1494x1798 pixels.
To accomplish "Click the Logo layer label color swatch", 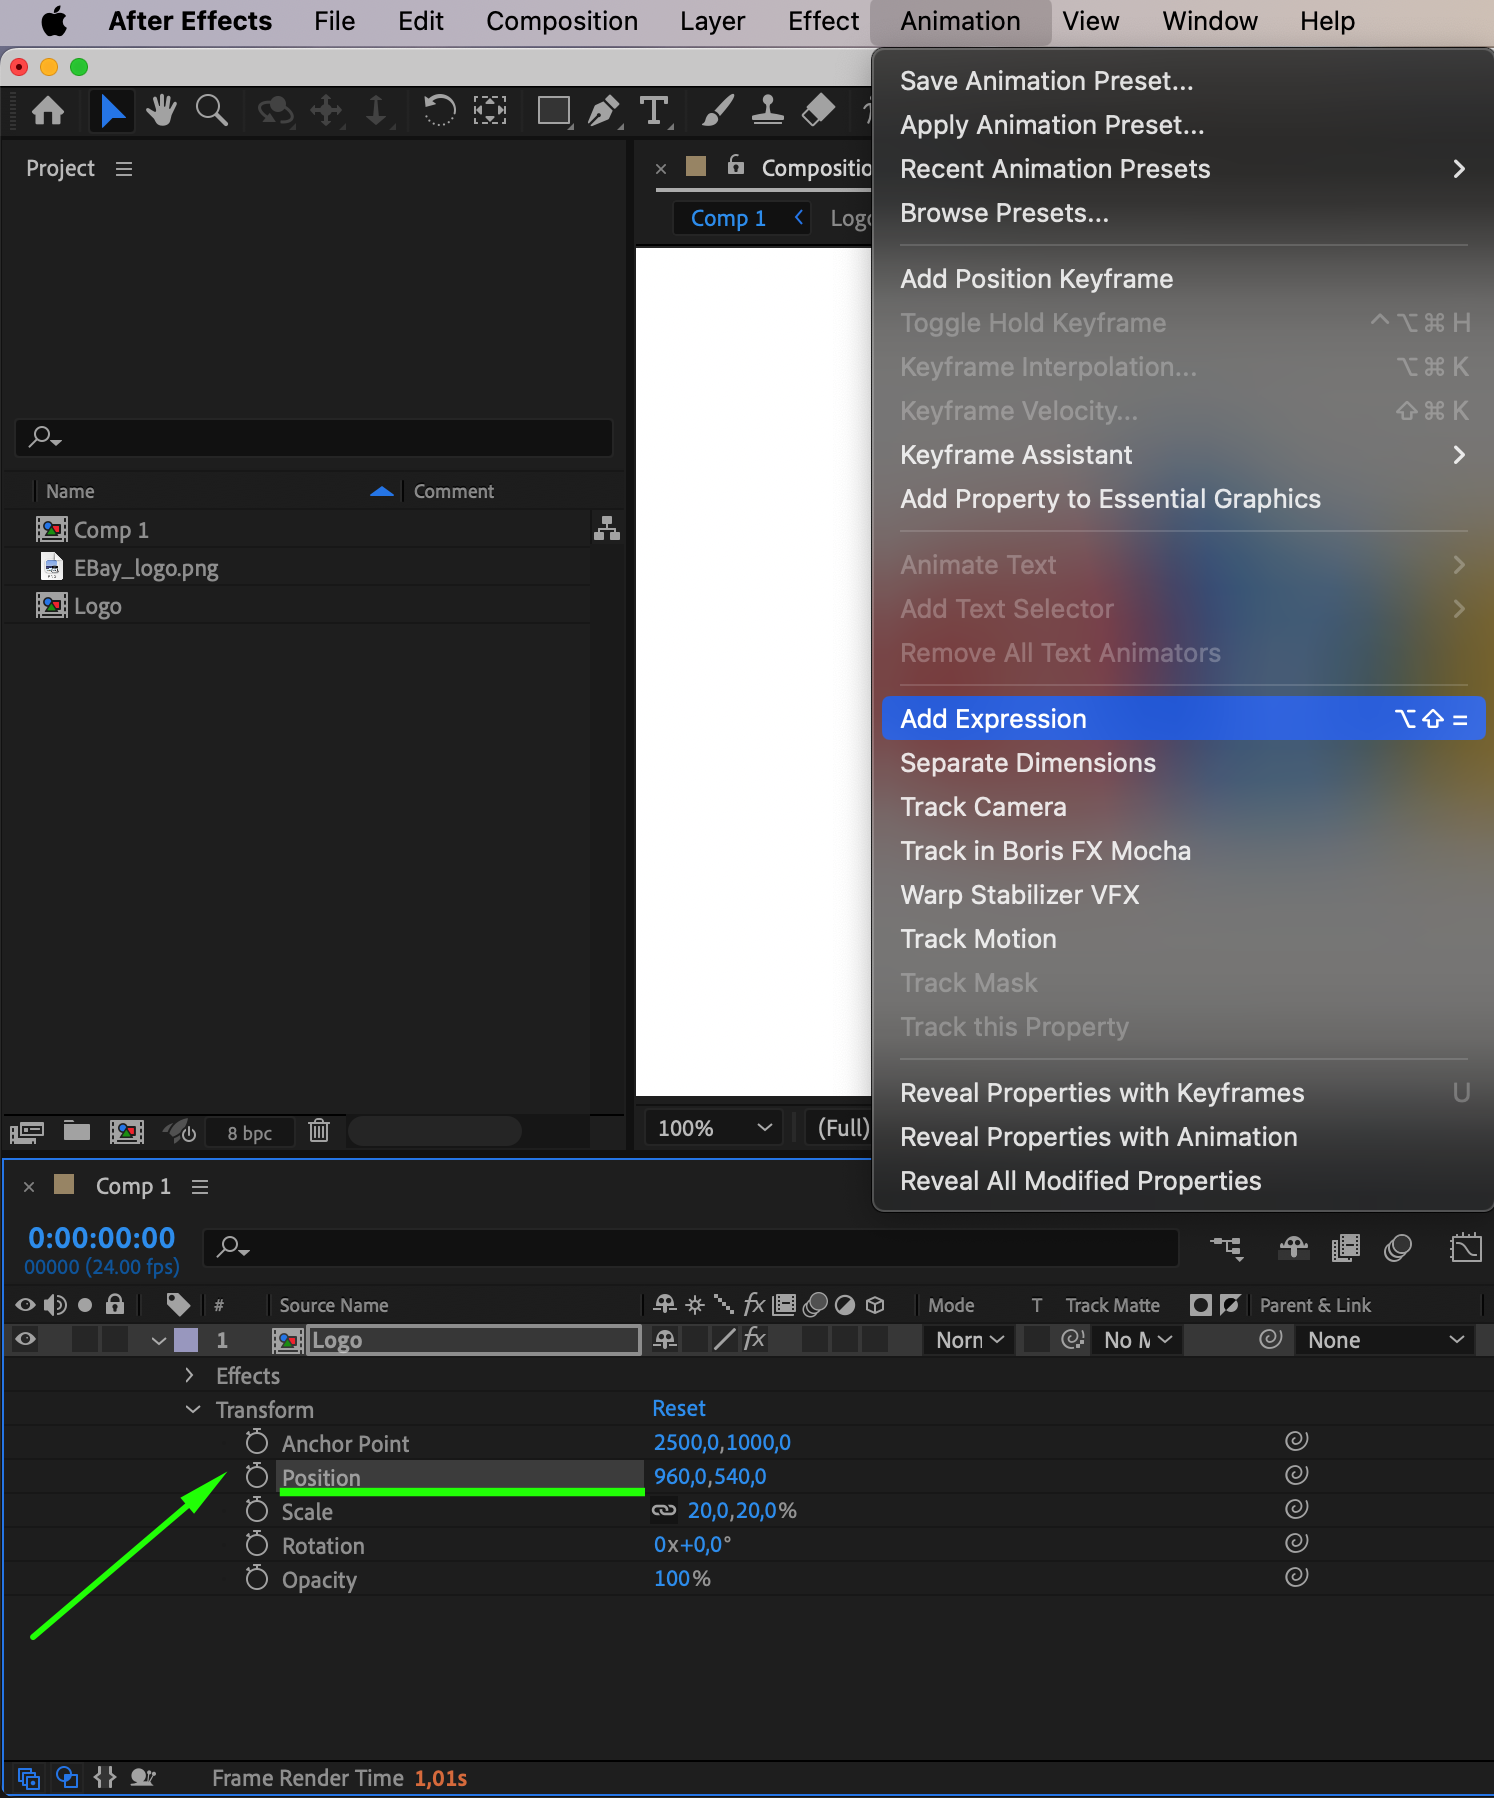I will point(186,1340).
